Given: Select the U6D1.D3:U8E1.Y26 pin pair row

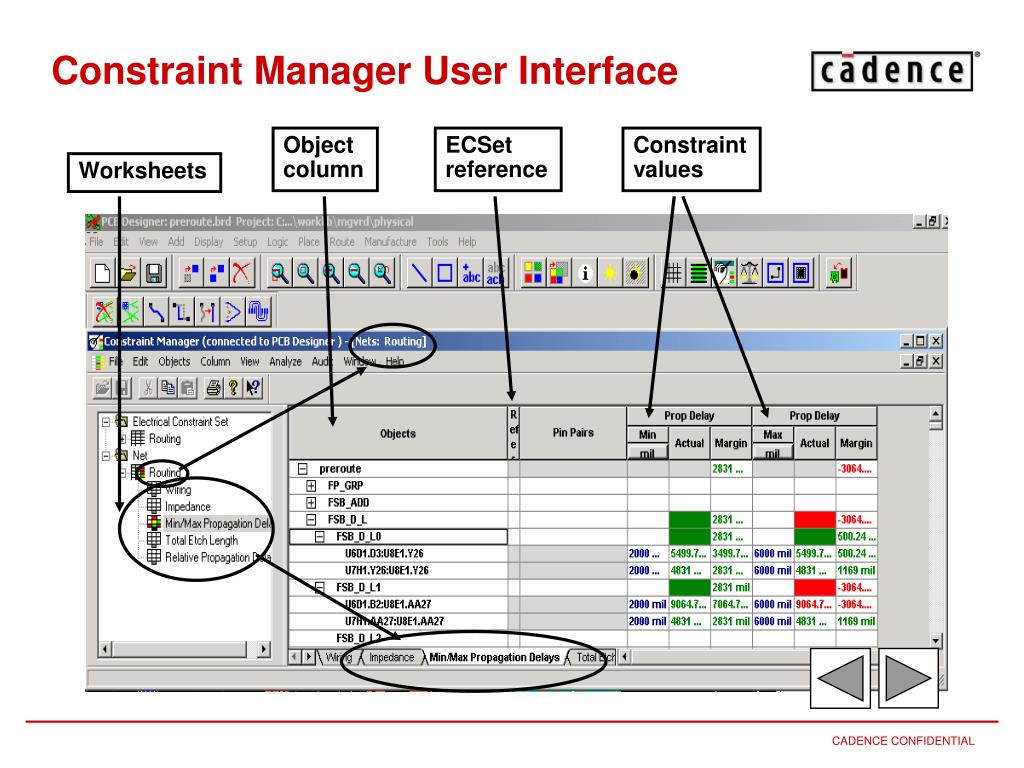Looking at the screenshot, I should coord(398,554).
